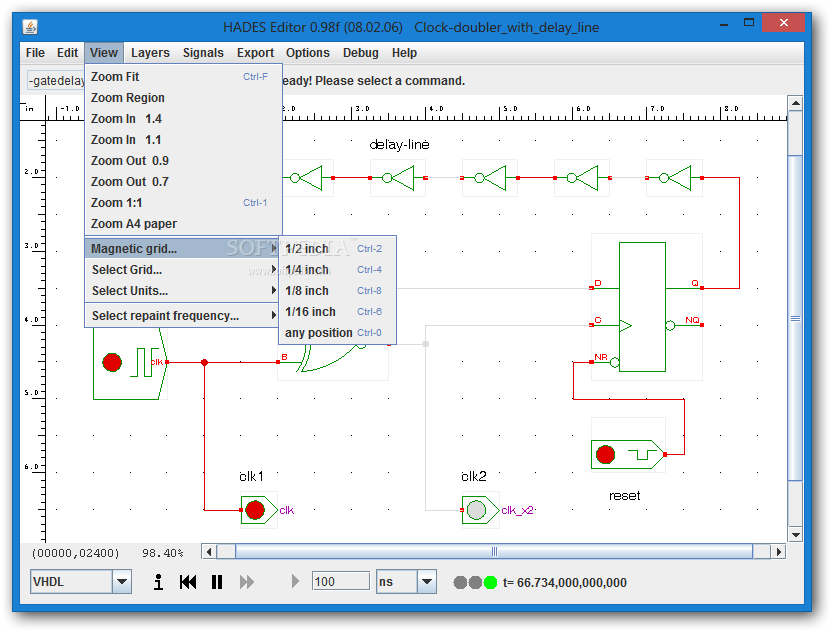Screen dimensions: 832x632
Task: Click the horizontal scrollbar left arrow
Action: tap(209, 552)
